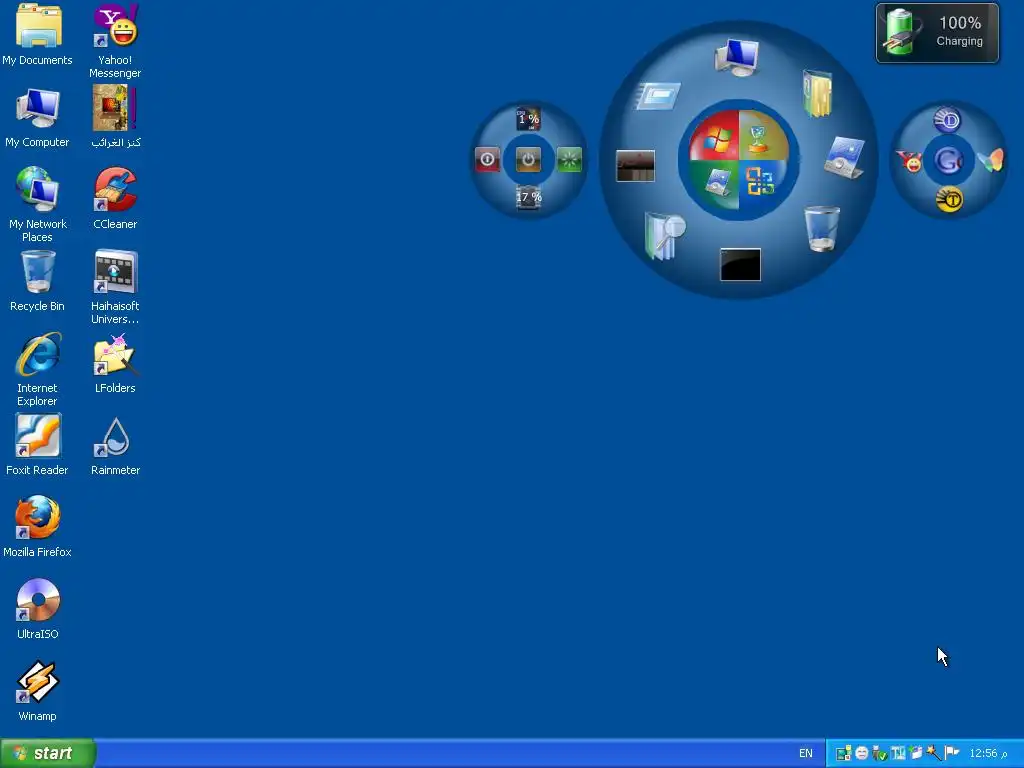Image resolution: width=1024 pixels, height=768 pixels.
Task: Click the white flag tray icon
Action: [x=952, y=753]
